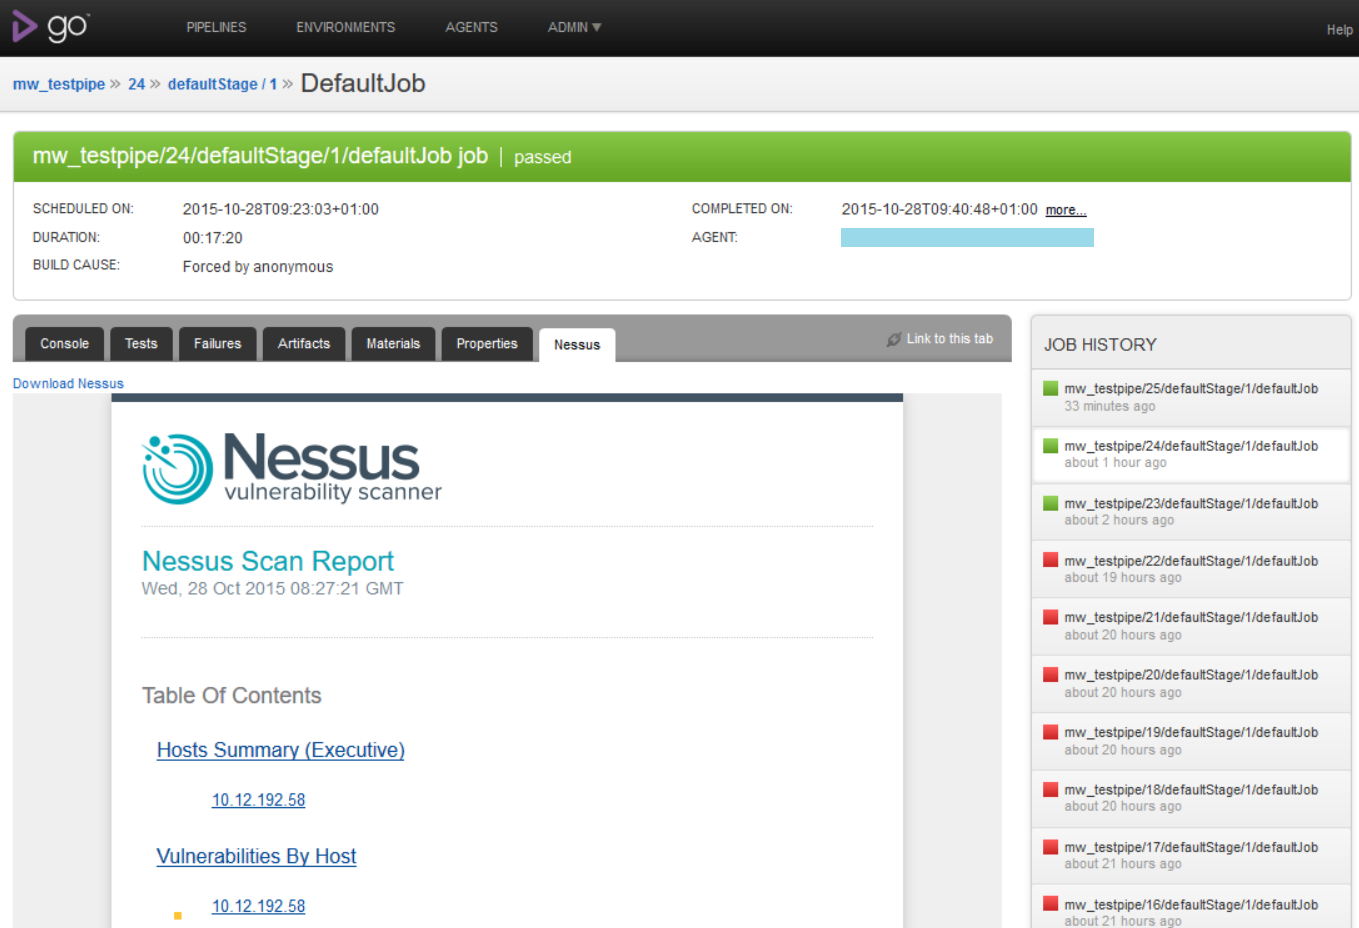The width and height of the screenshot is (1359, 928).
Task: Select the 33 minutes ago timestamp
Action: tap(1110, 406)
